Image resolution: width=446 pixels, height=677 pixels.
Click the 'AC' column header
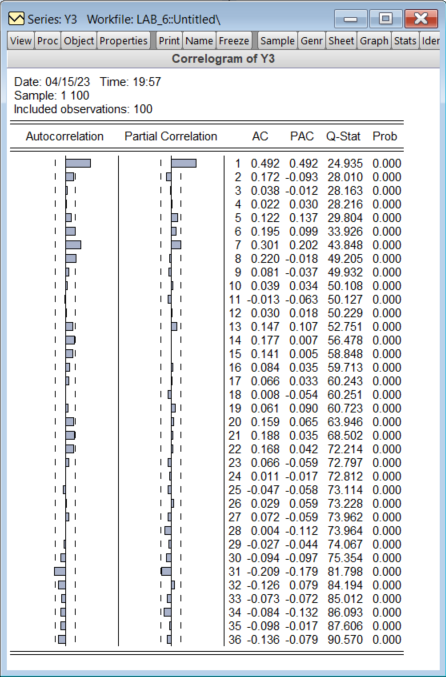click(260, 136)
